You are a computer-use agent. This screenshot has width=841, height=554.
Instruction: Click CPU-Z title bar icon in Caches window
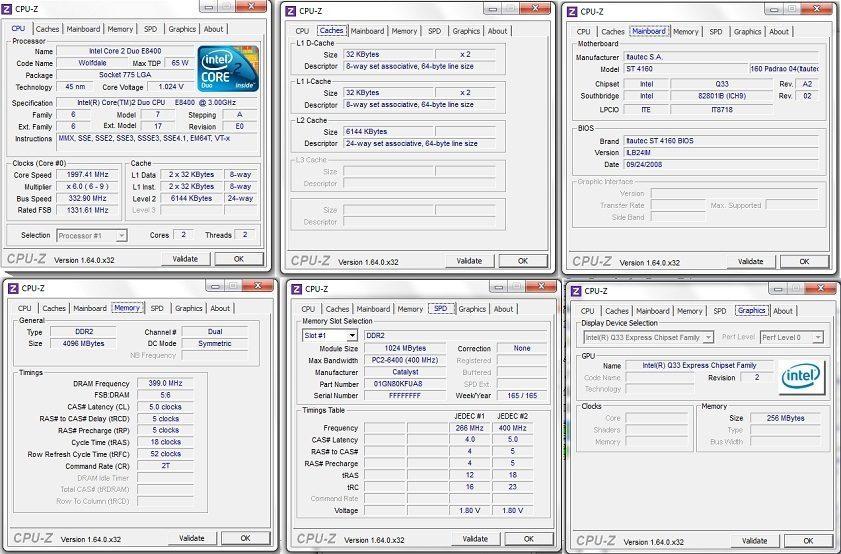tap(291, 11)
